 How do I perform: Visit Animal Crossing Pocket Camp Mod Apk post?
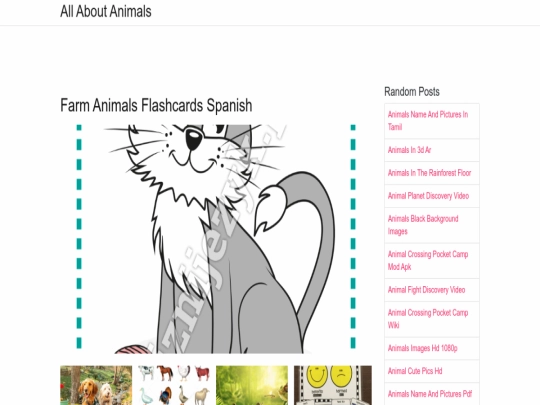(x=428, y=260)
